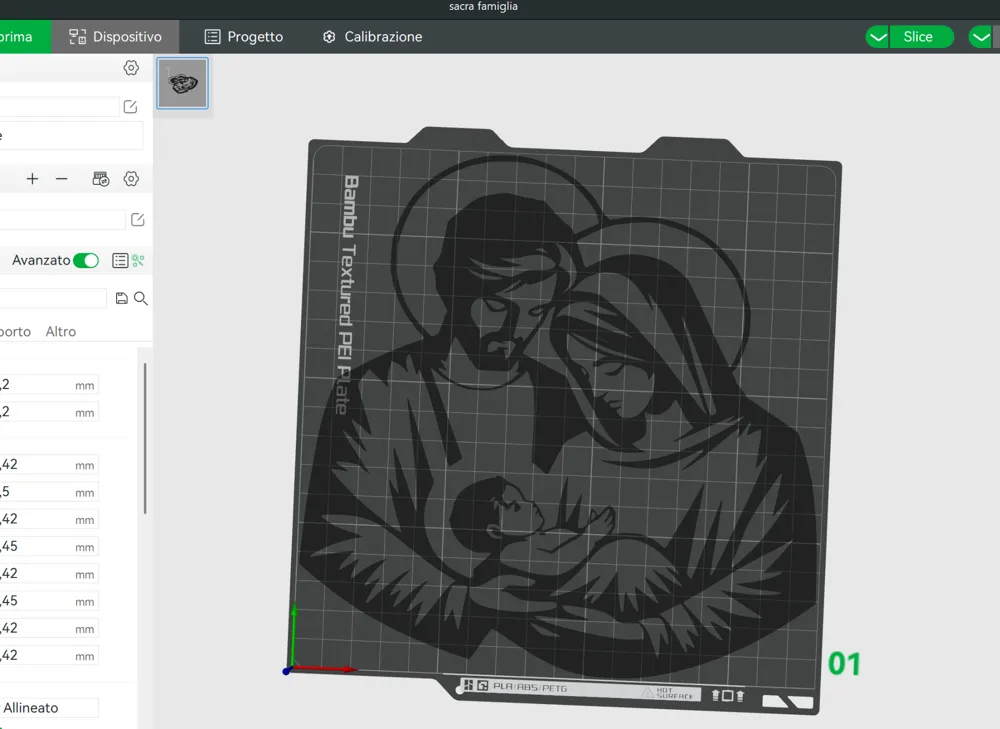
Task: Click edit preset icon just above Avanzato row
Action: [137, 220]
